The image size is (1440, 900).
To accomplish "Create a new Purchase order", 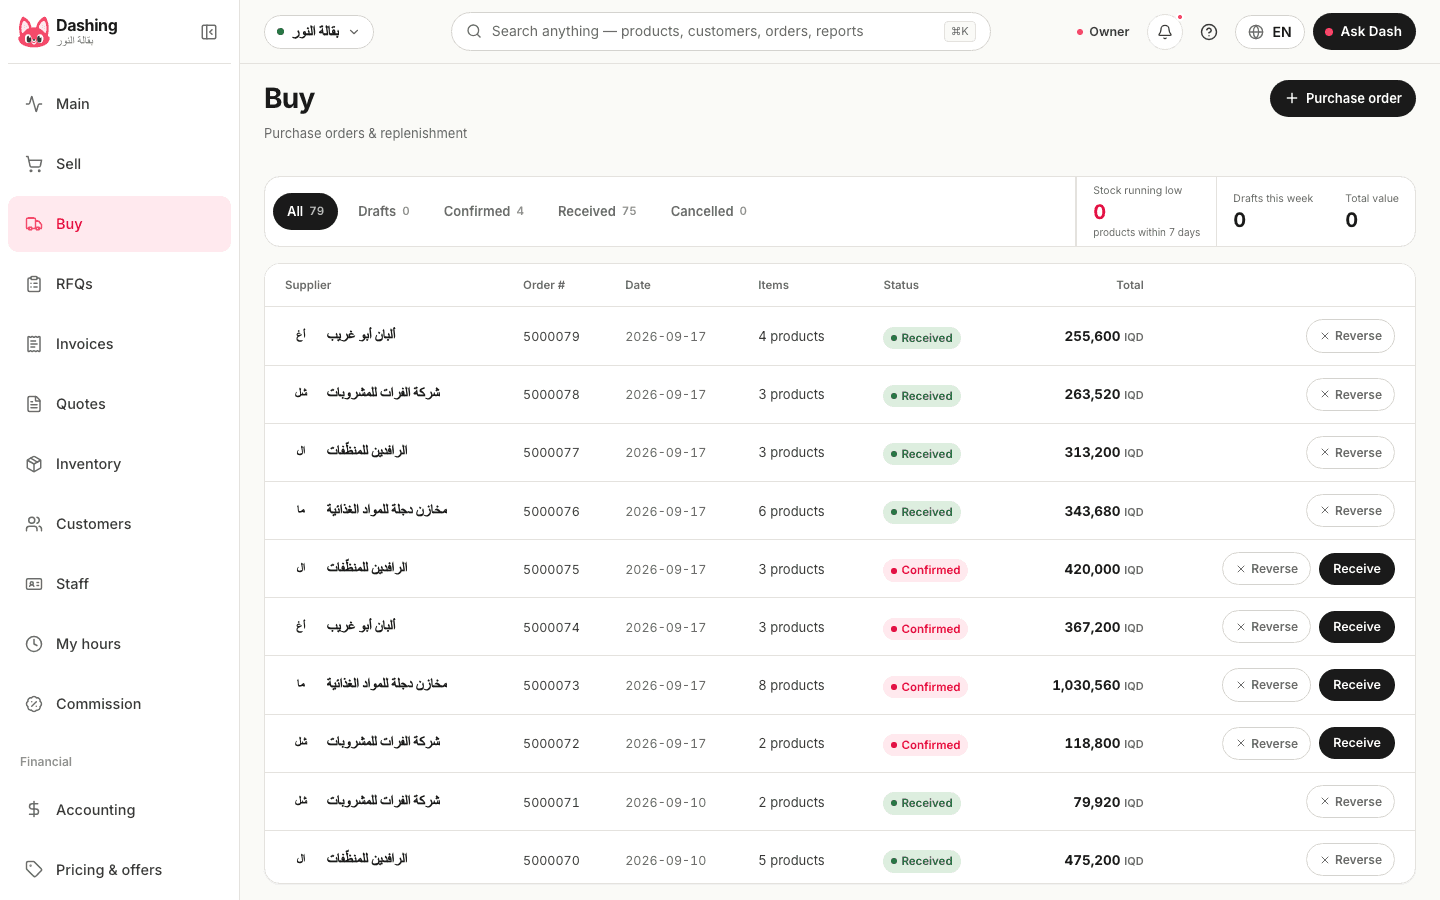I will pos(1343,98).
